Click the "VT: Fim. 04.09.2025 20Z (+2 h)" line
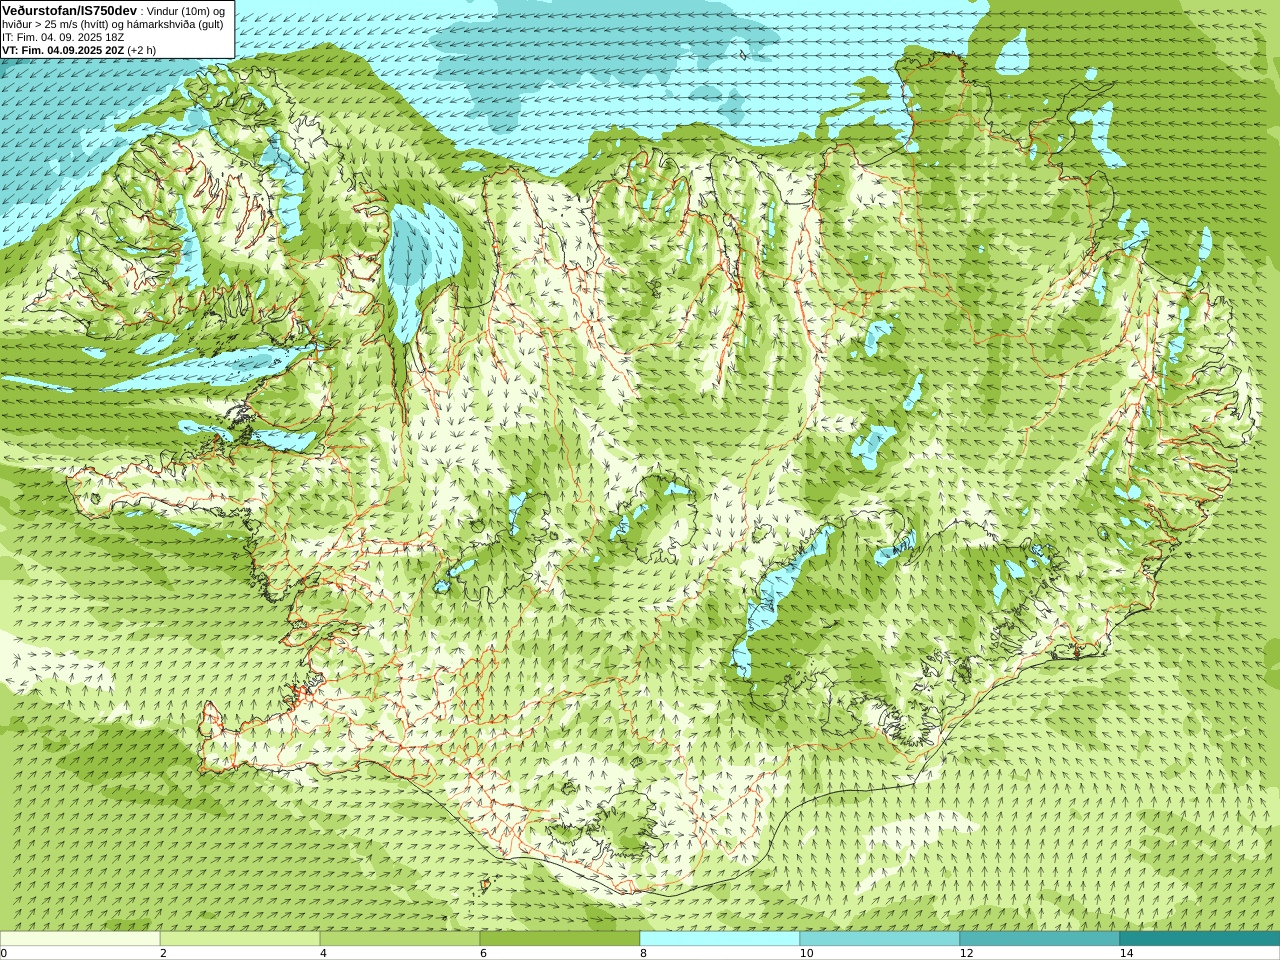Viewport: 1280px width, 960px height. click(79, 50)
